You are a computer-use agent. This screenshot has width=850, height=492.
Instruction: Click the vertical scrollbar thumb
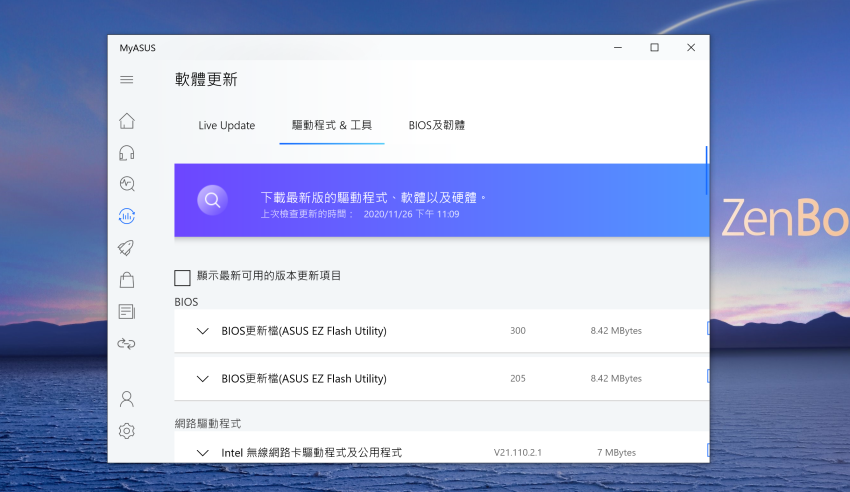tap(706, 170)
